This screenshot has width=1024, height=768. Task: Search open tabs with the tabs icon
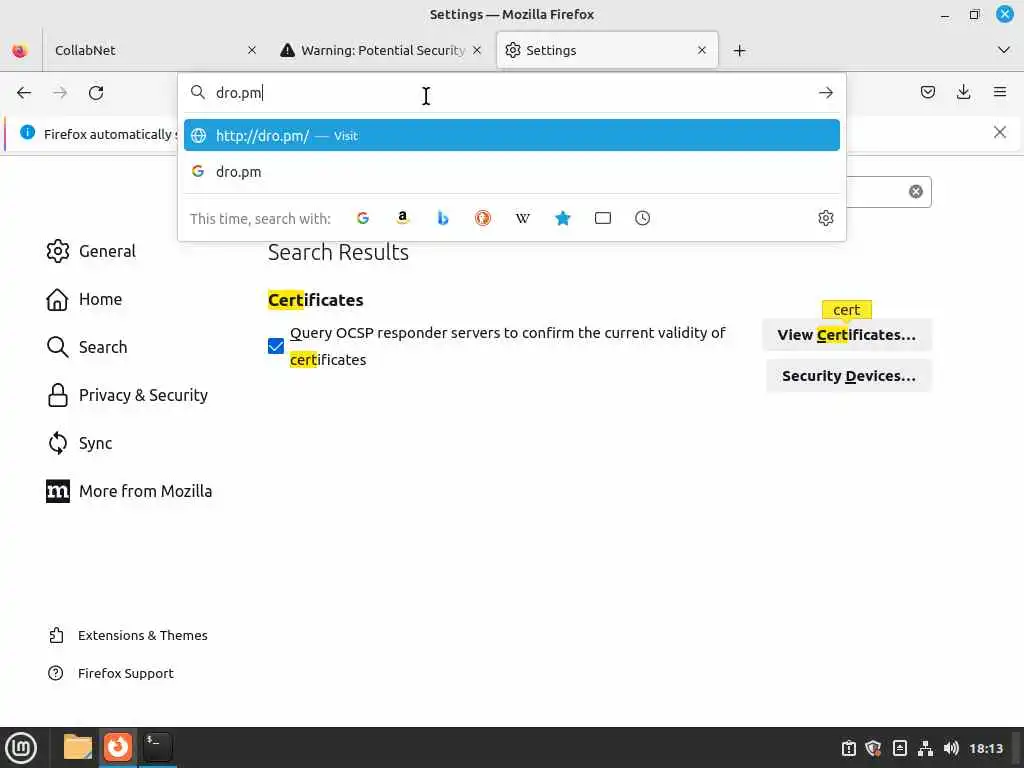603,218
